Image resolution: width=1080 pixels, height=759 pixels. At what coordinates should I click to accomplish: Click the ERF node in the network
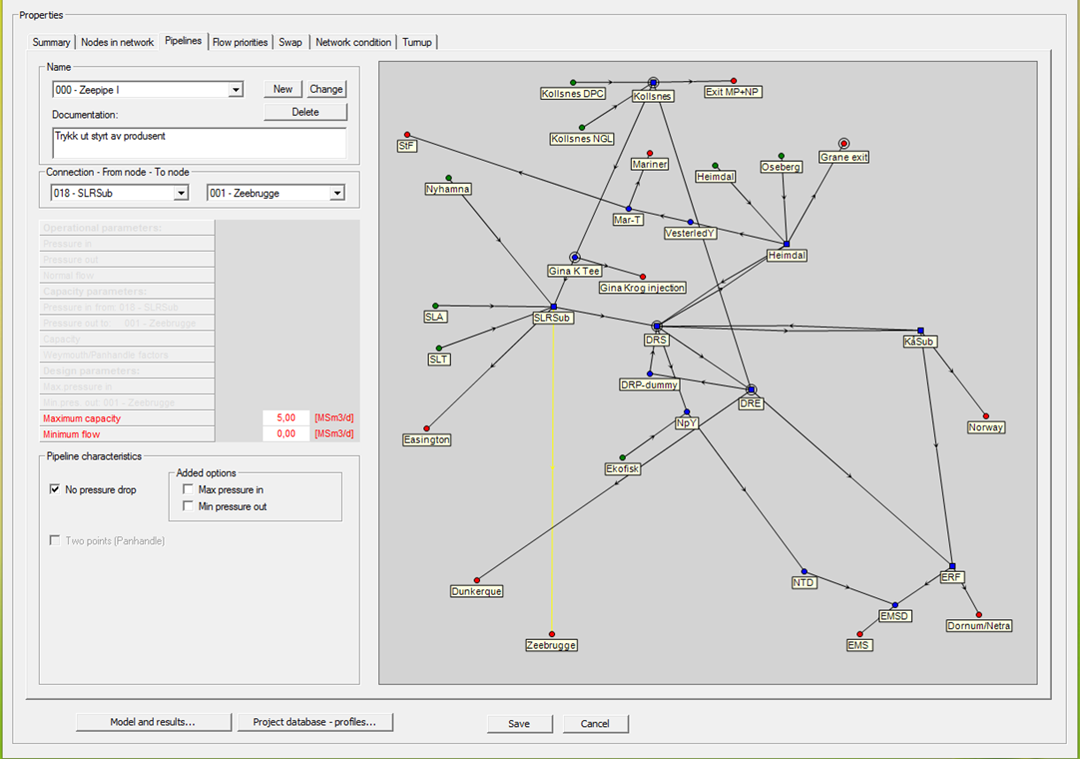coord(952,566)
